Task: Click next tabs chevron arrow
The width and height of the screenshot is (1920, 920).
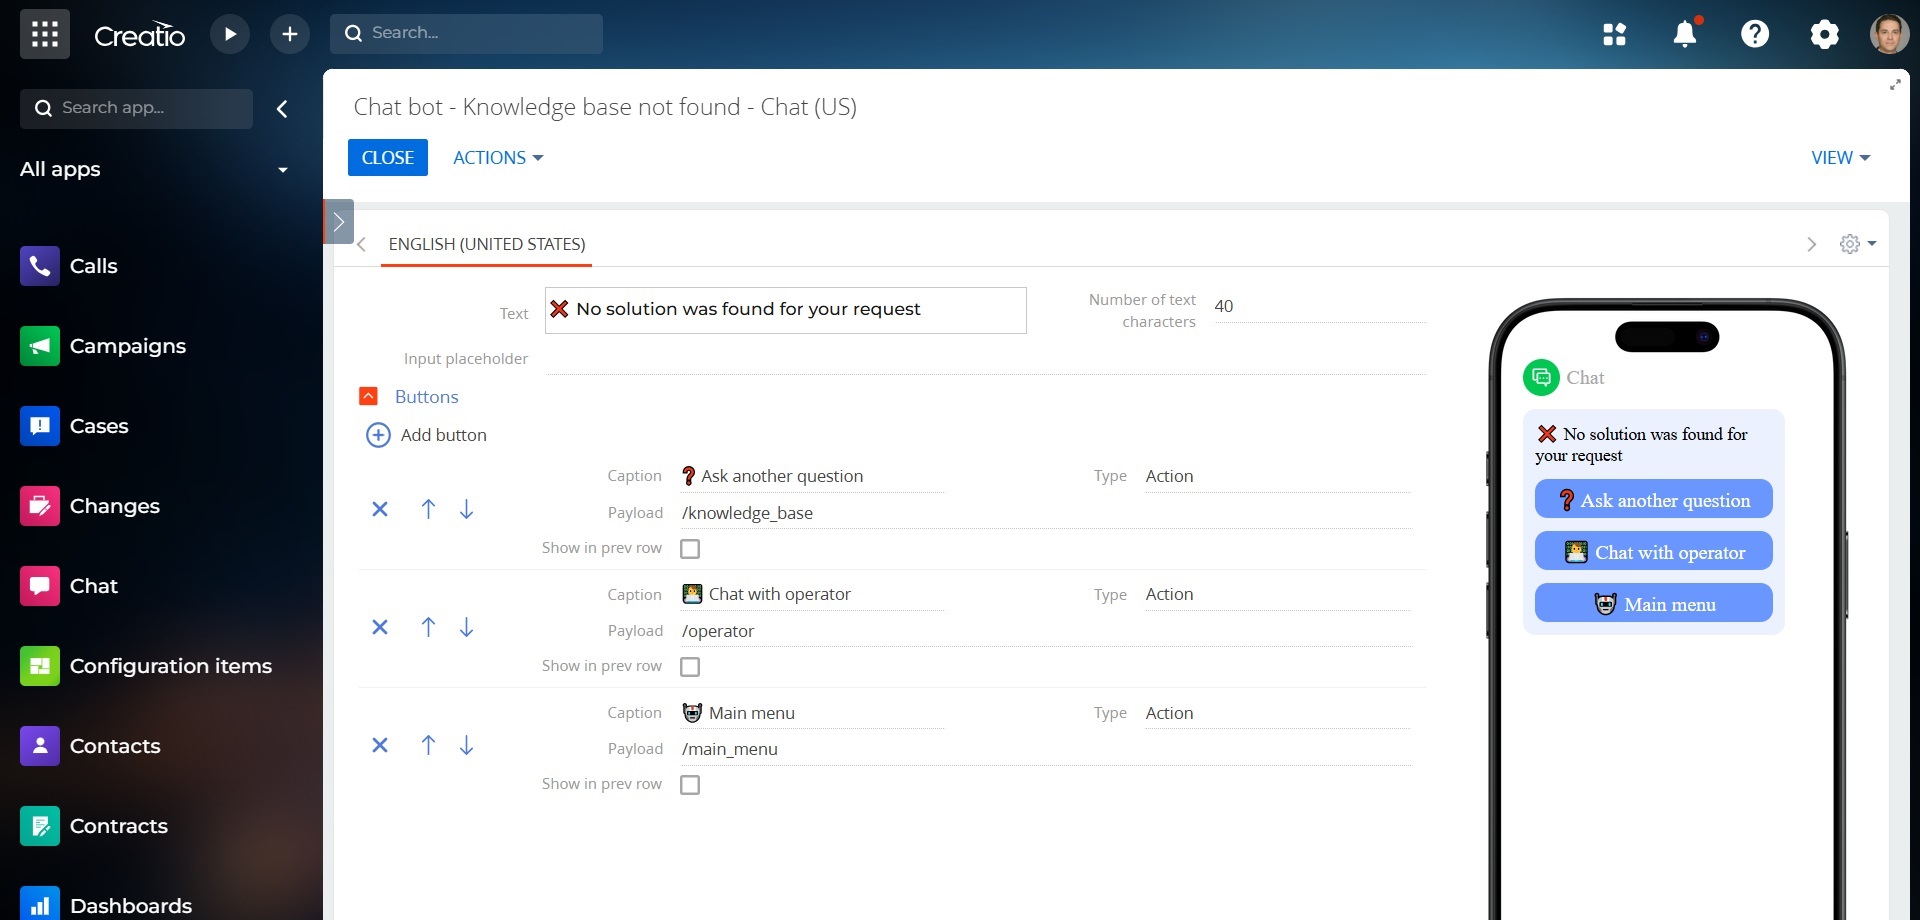Action: point(1811,244)
